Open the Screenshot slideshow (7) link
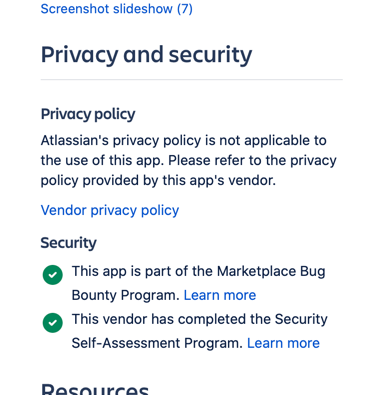 tap(117, 9)
